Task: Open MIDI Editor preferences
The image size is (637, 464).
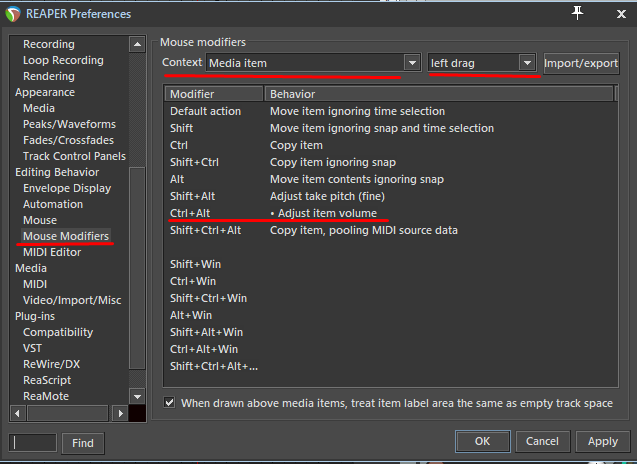Action: [x=52, y=252]
